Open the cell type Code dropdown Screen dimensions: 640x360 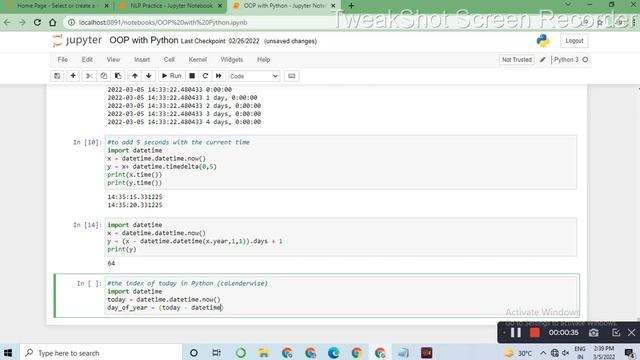254,76
